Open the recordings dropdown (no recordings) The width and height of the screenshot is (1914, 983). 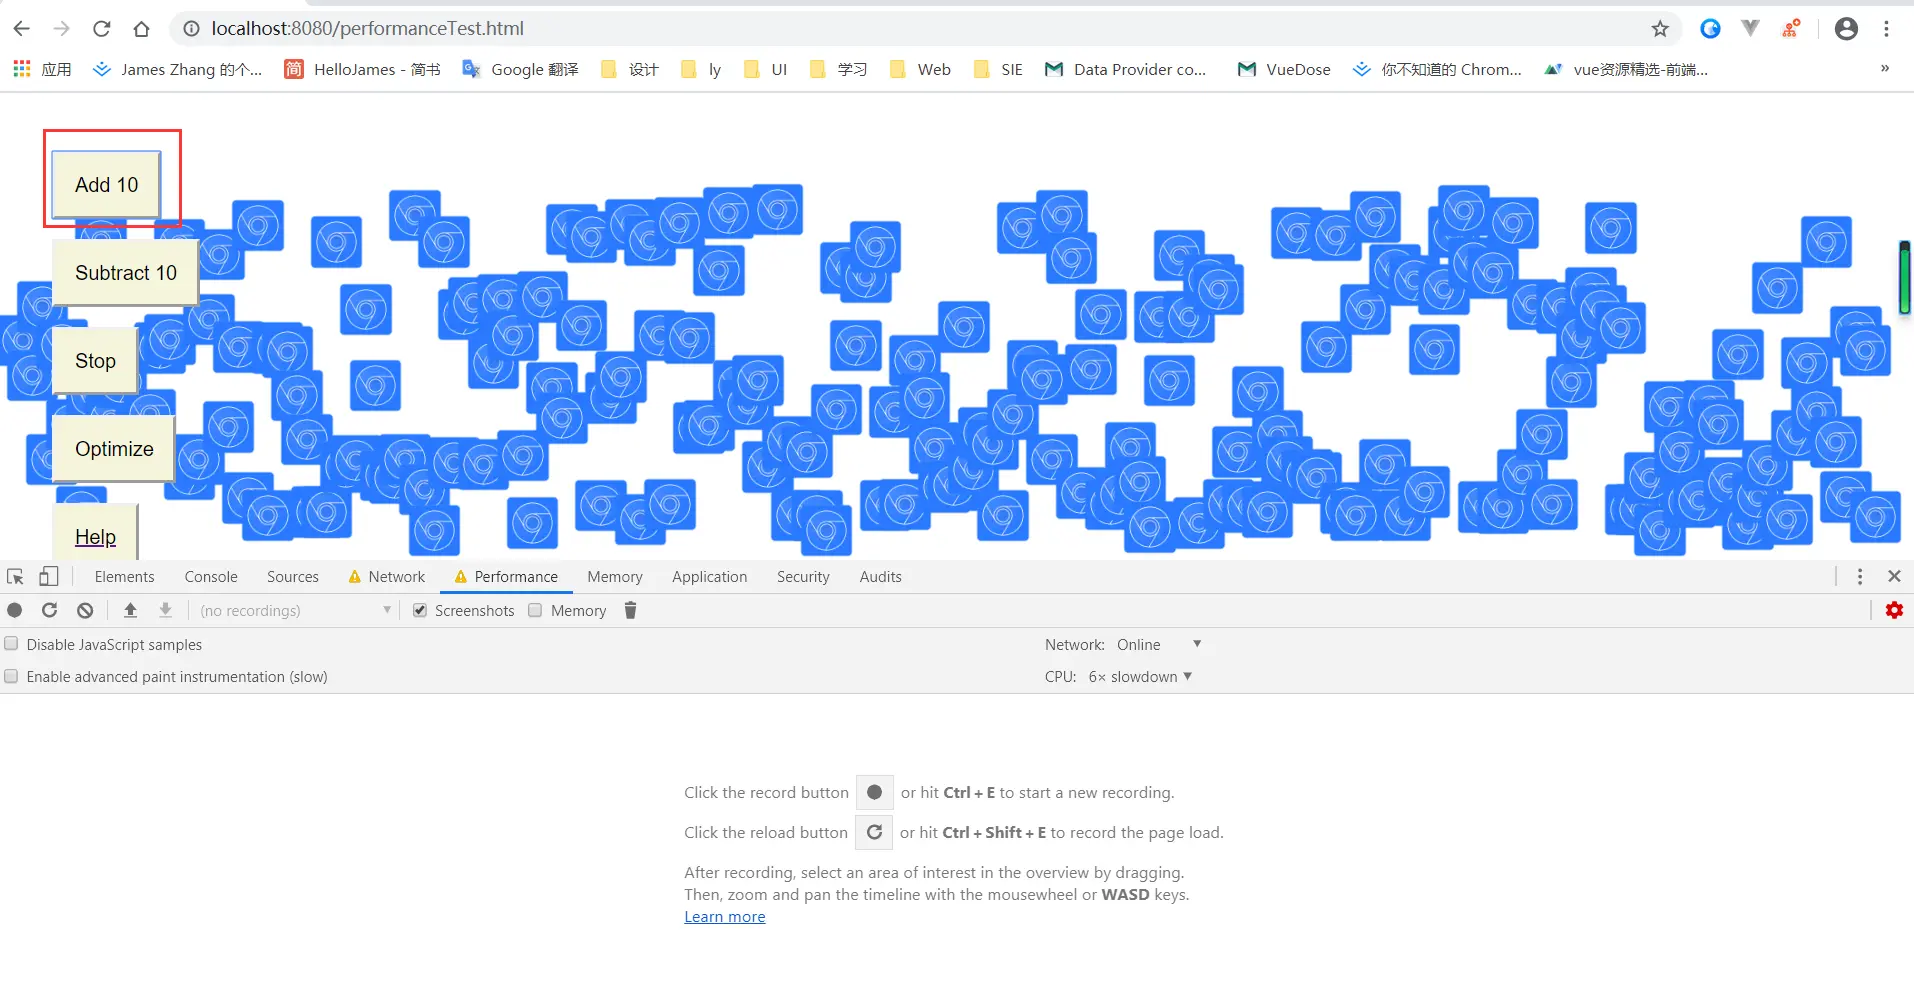coord(296,610)
